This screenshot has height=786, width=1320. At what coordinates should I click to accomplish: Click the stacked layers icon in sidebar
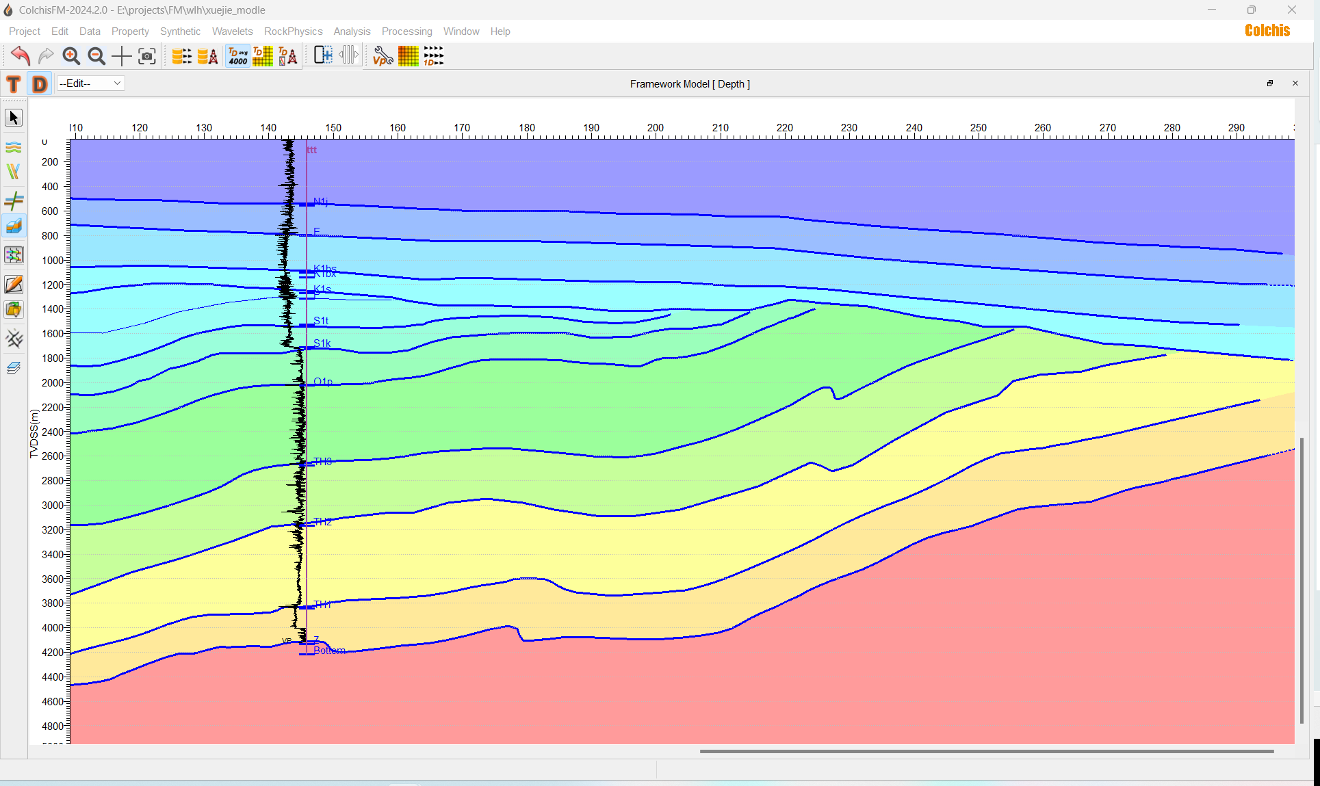coord(14,367)
